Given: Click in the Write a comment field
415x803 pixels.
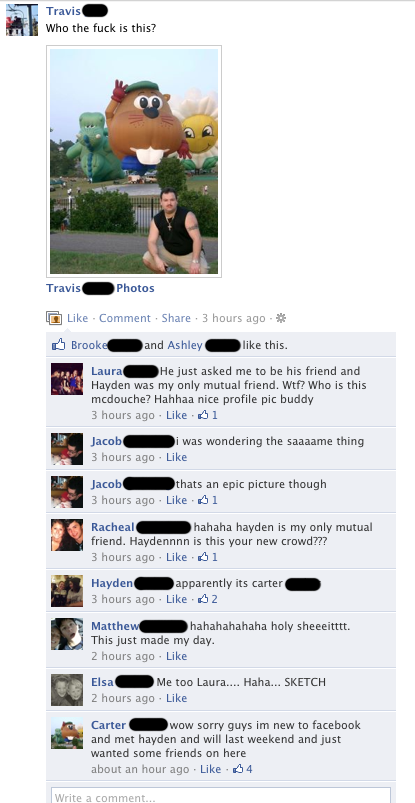Looking at the screenshot, I should tap(221, 795).
